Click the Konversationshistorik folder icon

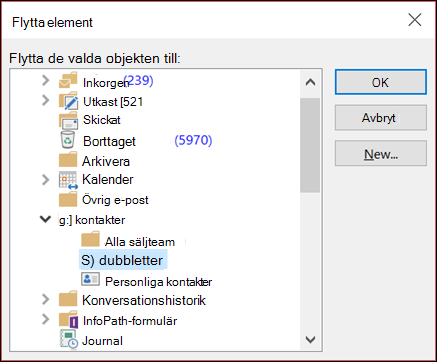[68, 299]
